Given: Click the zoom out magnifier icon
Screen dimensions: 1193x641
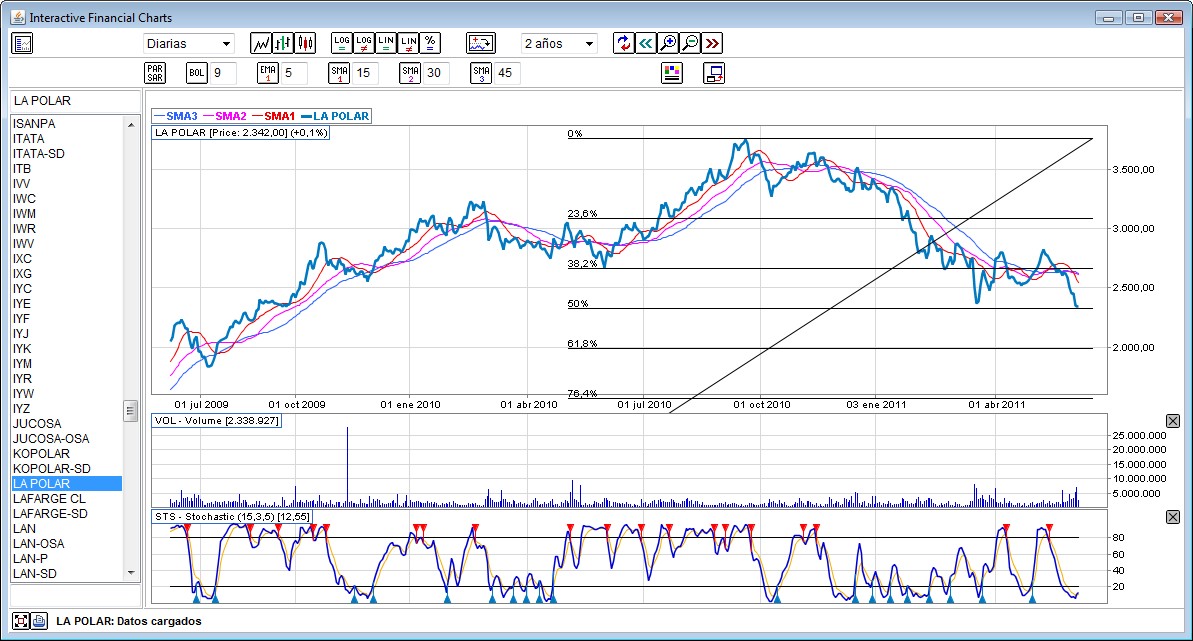Looking at the screenshot, I should 690,43.
